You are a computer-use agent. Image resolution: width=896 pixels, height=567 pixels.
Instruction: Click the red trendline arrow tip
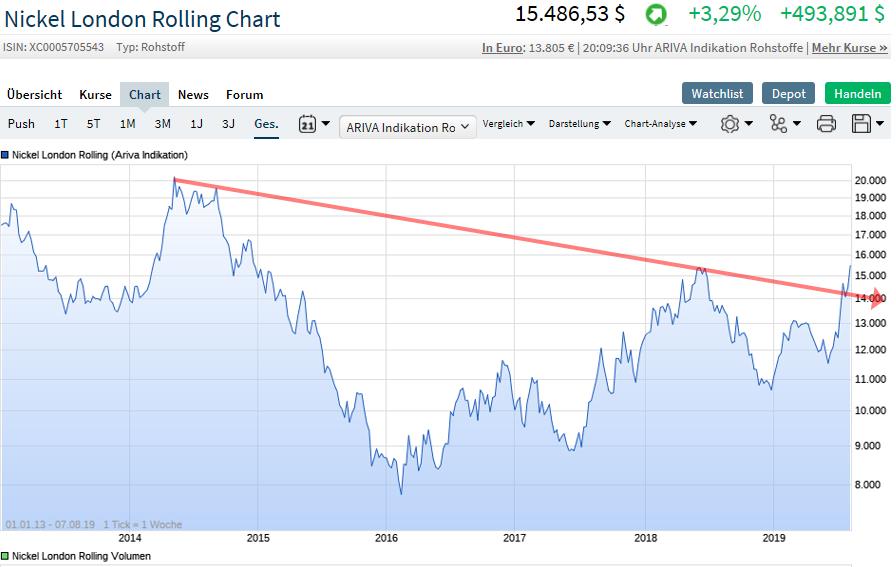pyautogui.click(x=878, y=297)
